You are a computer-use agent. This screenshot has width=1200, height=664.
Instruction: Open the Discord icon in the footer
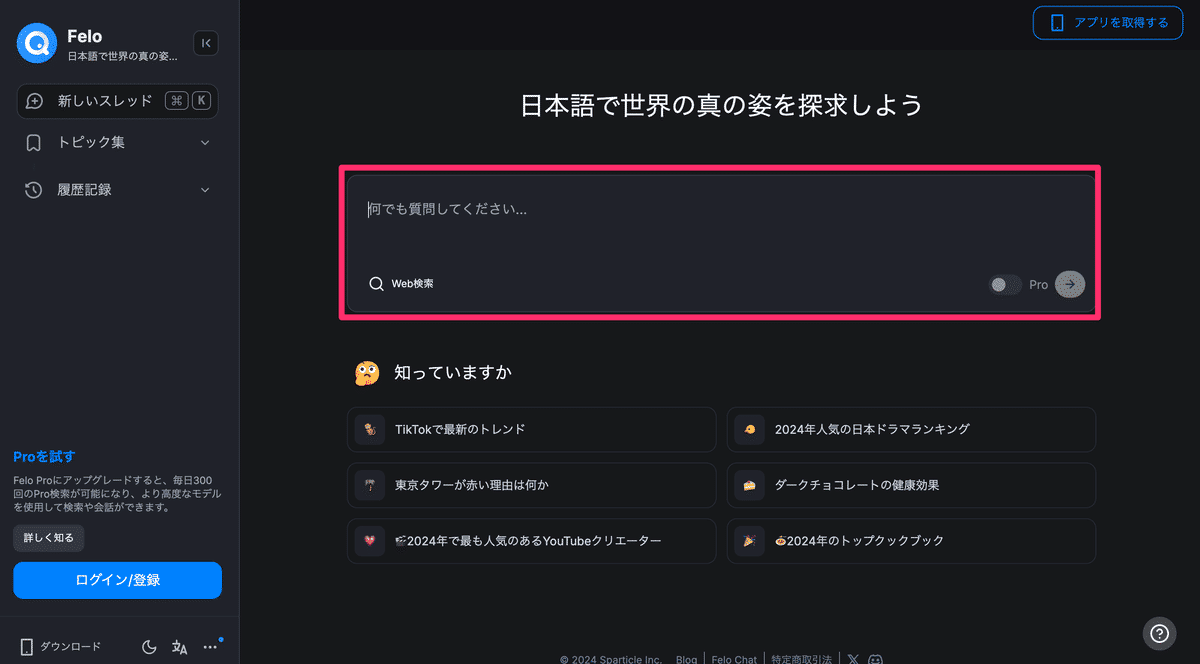click(x=876, y=659)
